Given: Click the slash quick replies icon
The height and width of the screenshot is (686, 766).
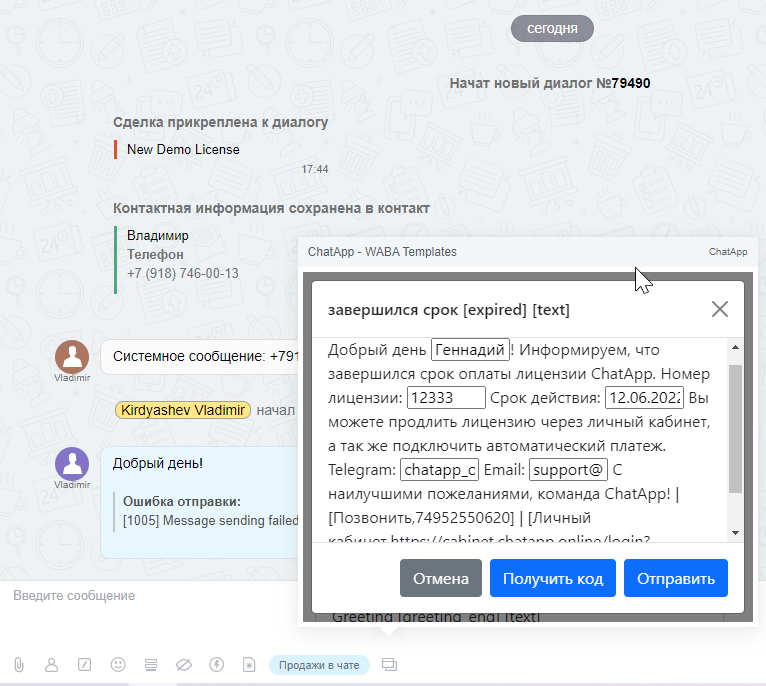Looking at the screenshot, I should point(85,665).
